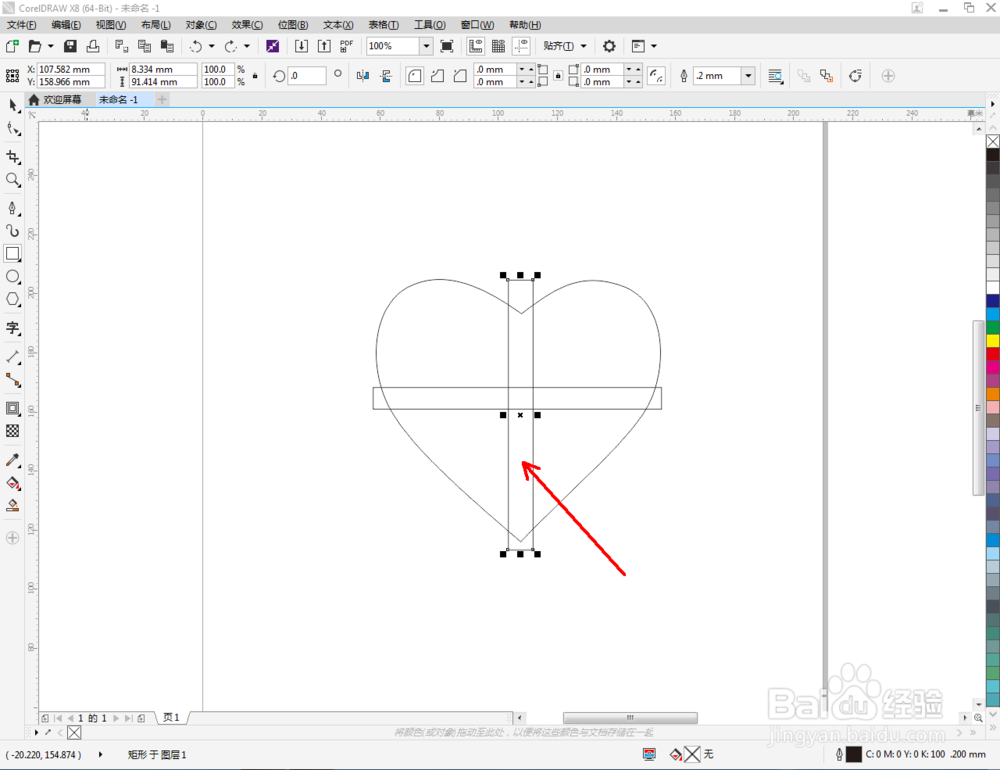
Task: Select the Text tool
Action: tap(12, 328)
